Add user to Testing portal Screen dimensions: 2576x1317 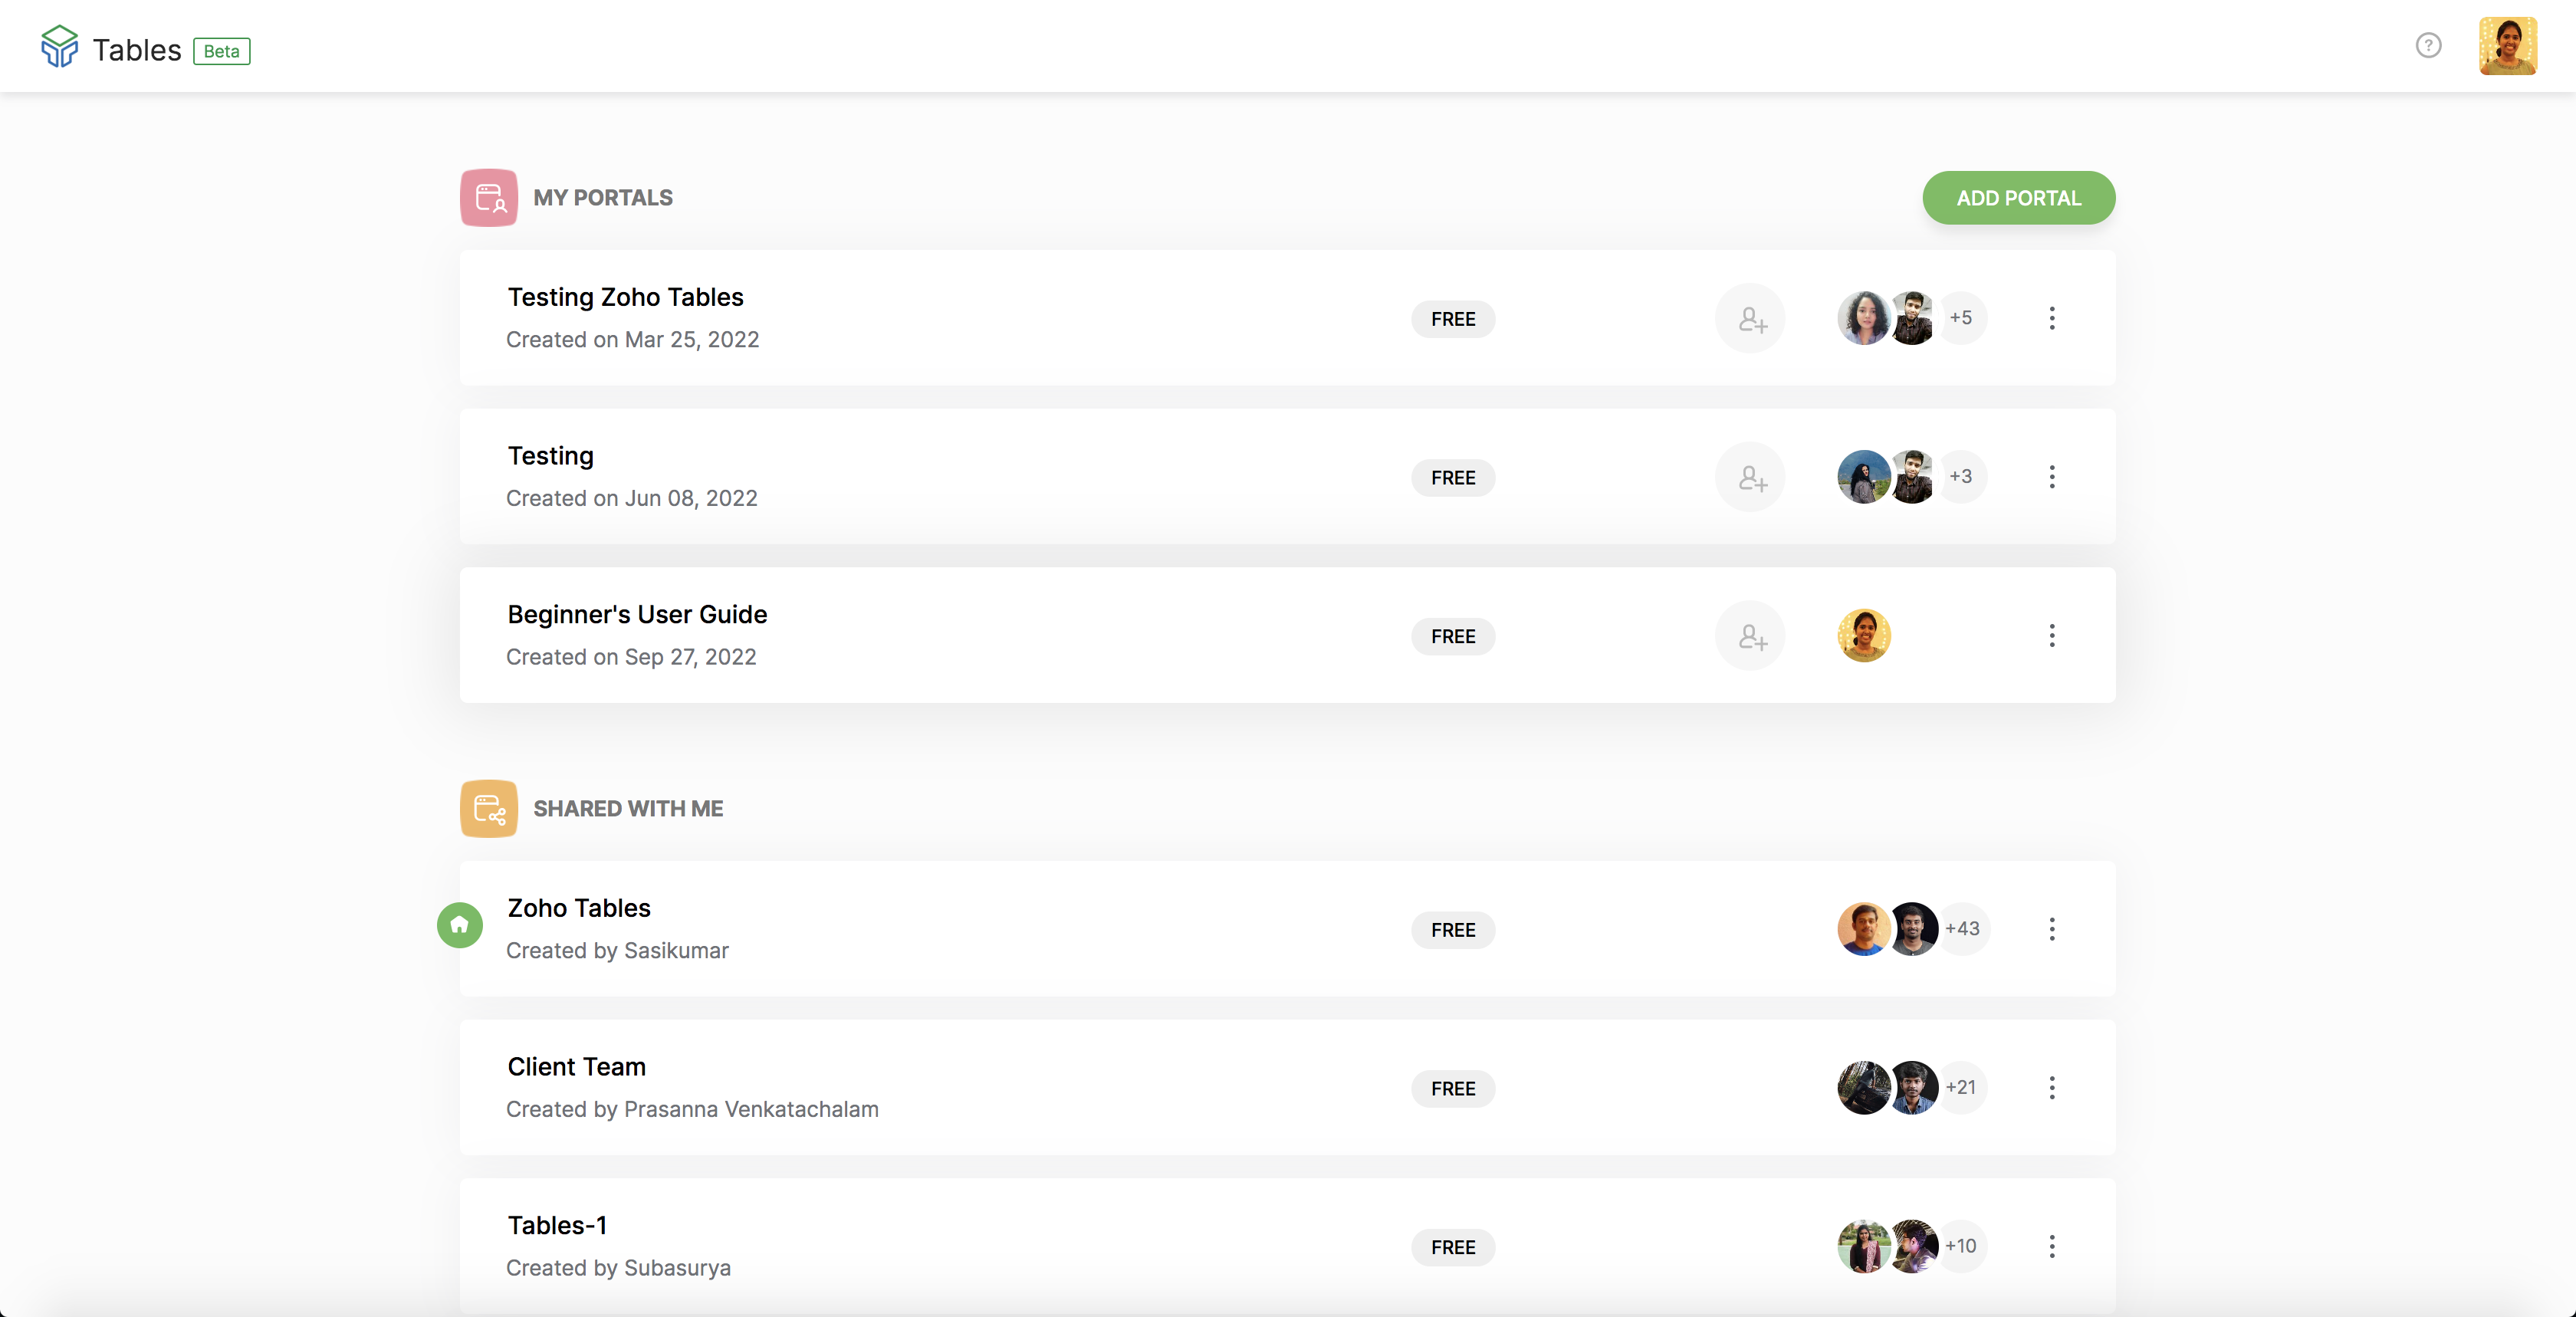click(1750, 477)
